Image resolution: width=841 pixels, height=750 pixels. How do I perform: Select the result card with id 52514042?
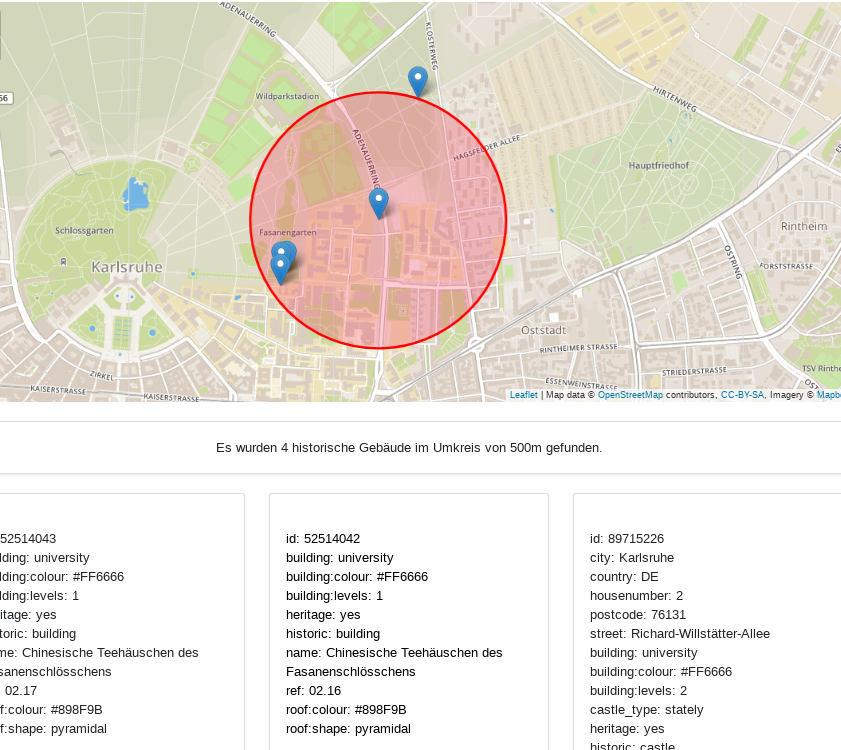click(x=408, y=620)
